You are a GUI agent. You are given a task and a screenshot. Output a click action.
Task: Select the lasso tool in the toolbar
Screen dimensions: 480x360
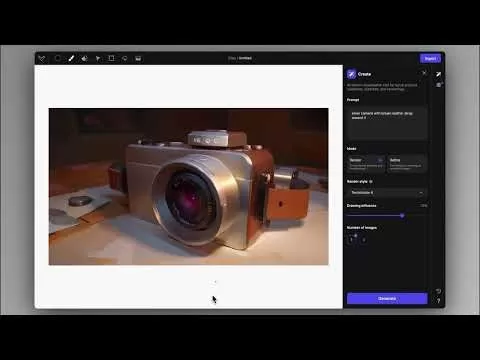tap(124, 58)
